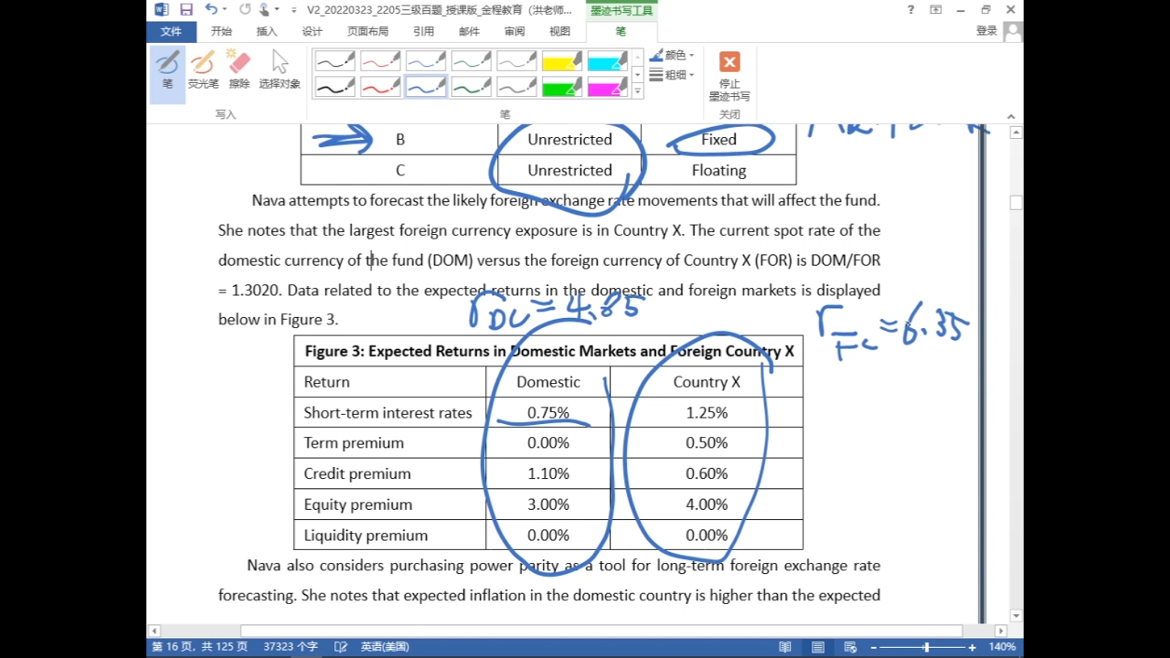Open the 颜色 color dropdown
The height and width of the screenshot is (658, 1170).
point(672,55)
